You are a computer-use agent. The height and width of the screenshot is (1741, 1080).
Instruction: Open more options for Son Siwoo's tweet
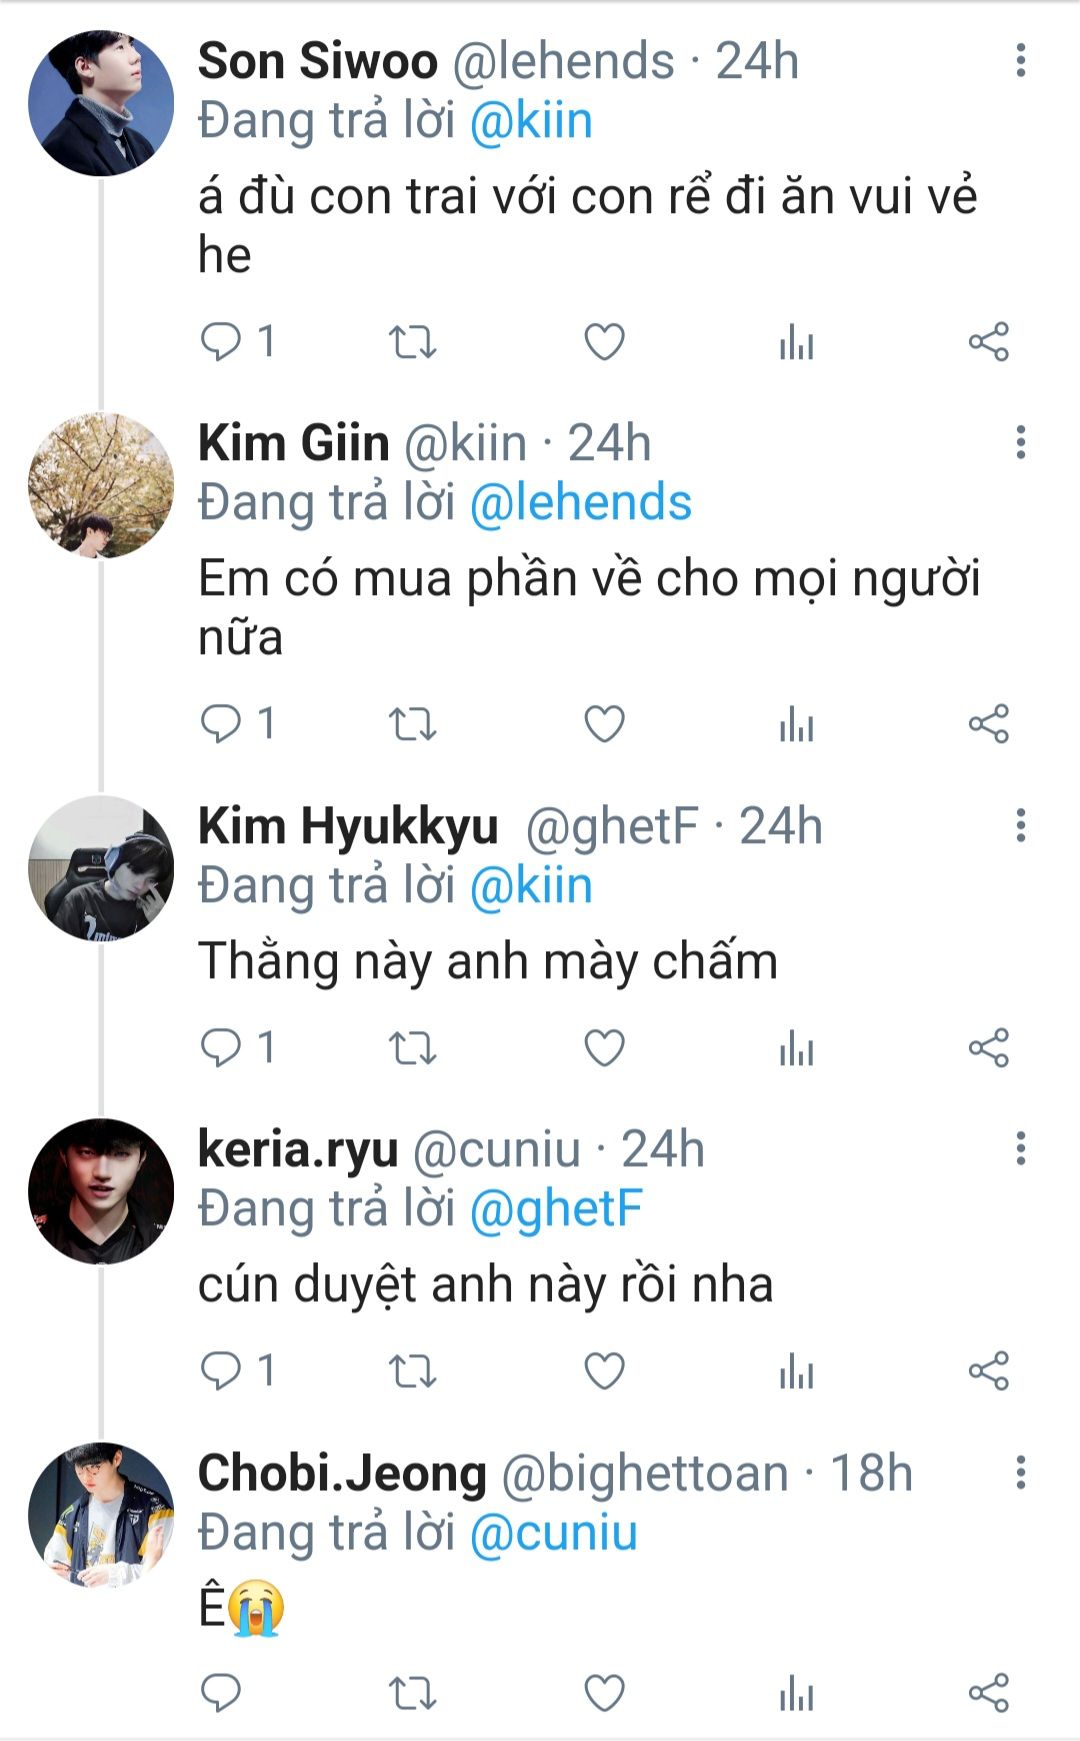click(1020, 61)
